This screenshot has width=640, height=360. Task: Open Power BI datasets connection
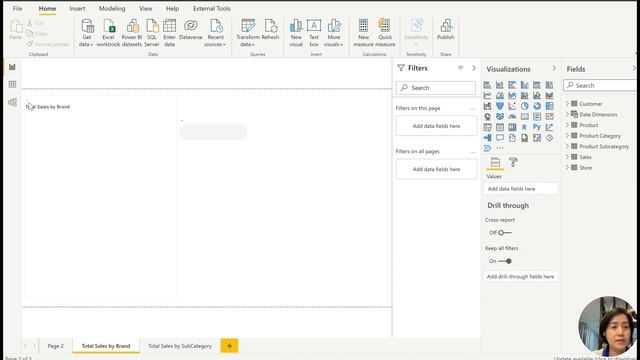(x=132, y=33)
